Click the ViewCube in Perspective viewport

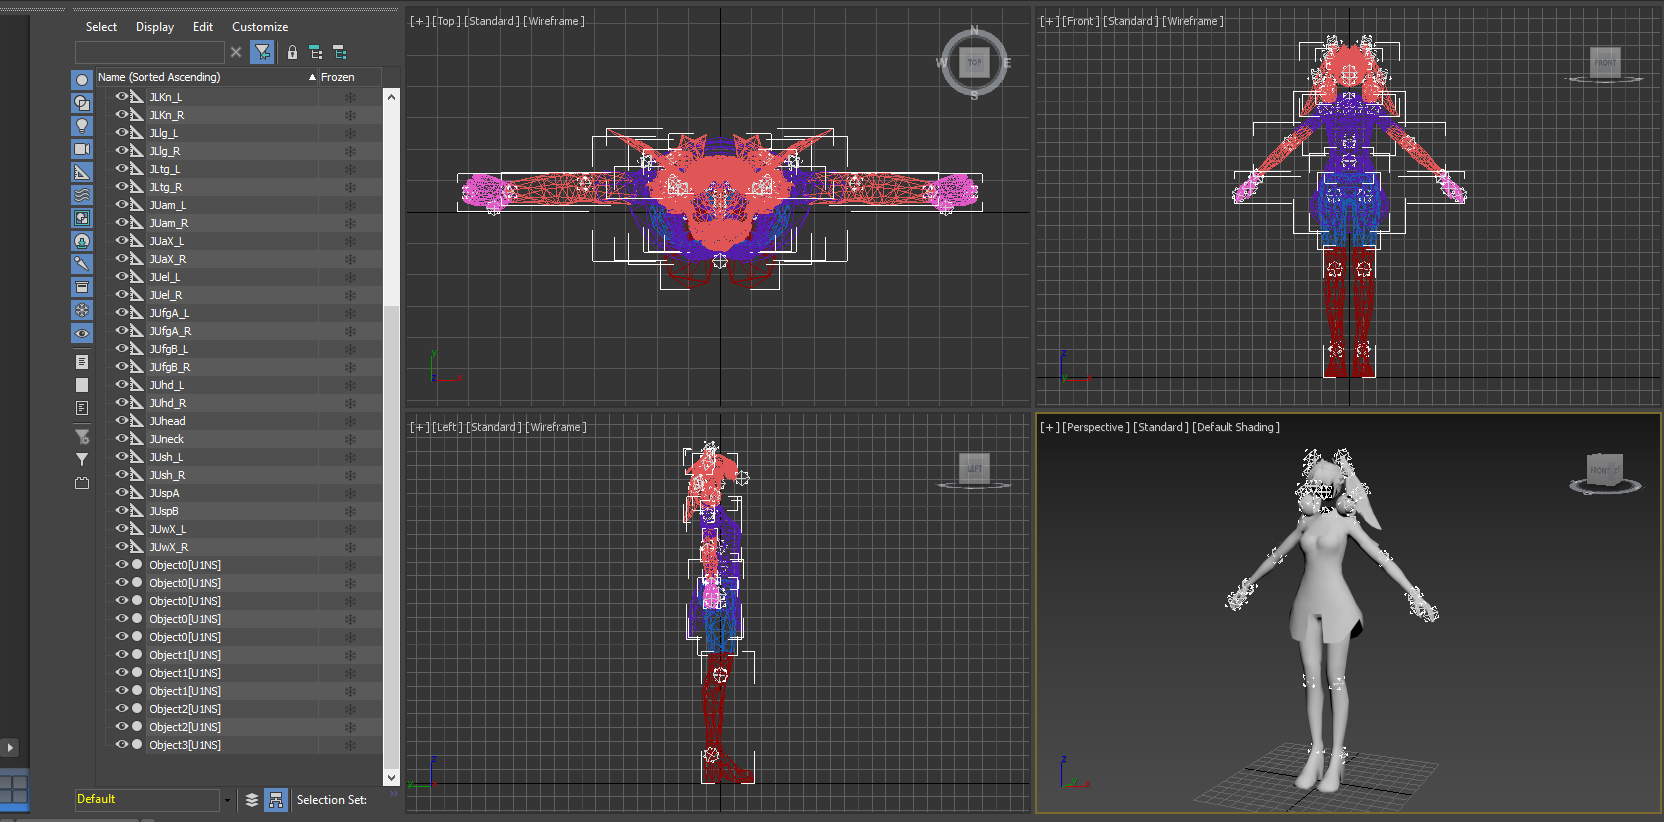click(x=1605, y=470)
